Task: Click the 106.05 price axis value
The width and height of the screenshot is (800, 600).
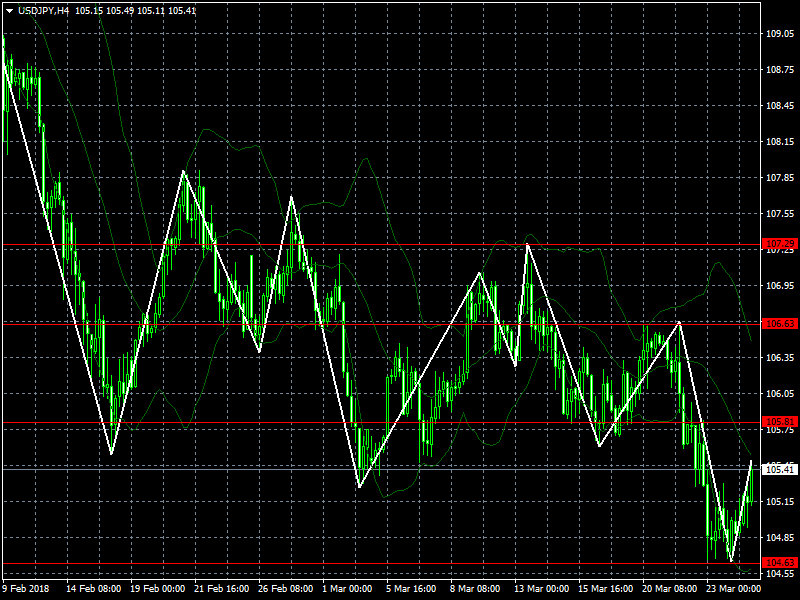Action: 780,393
